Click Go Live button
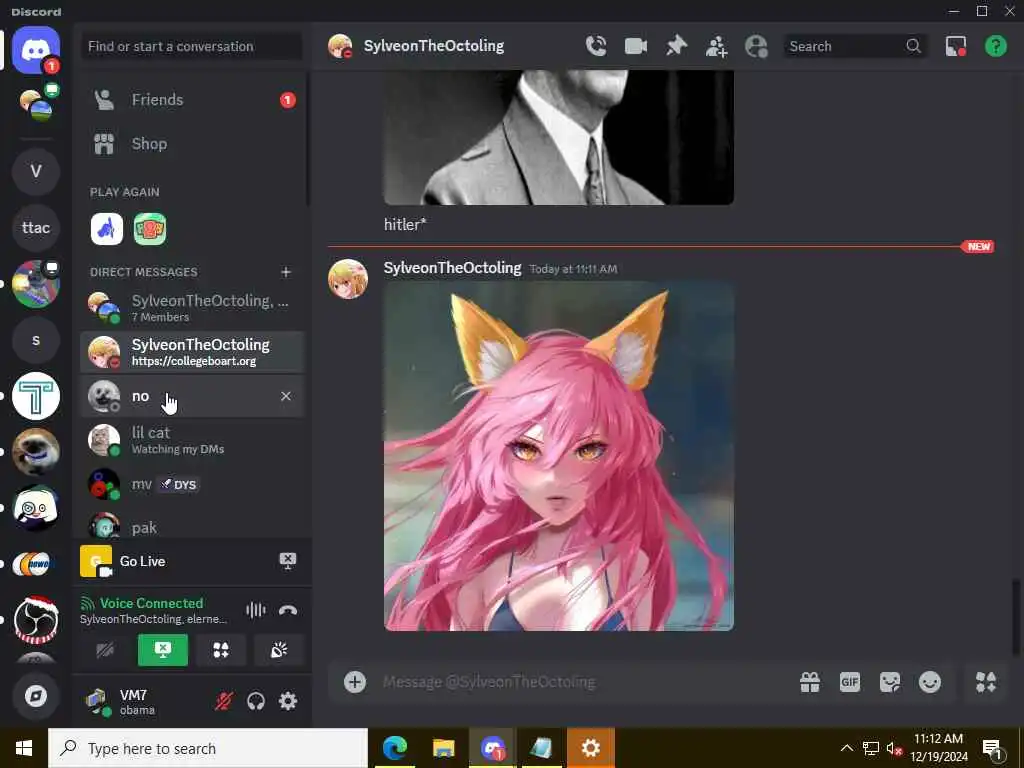 coord(142,561)
